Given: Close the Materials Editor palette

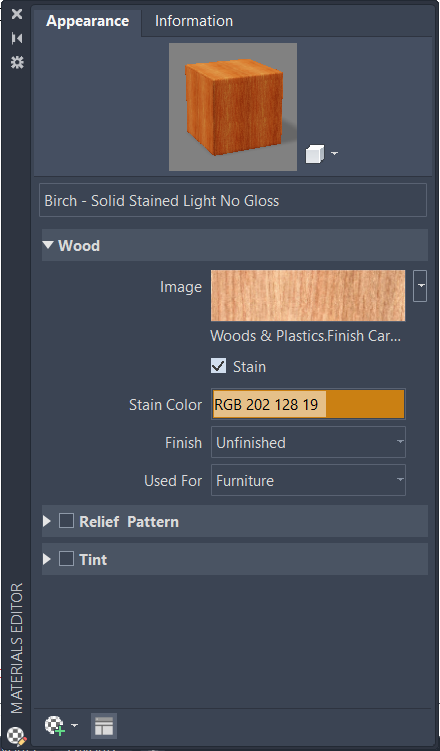Looking at the screenshot, I should coord(17,14).
